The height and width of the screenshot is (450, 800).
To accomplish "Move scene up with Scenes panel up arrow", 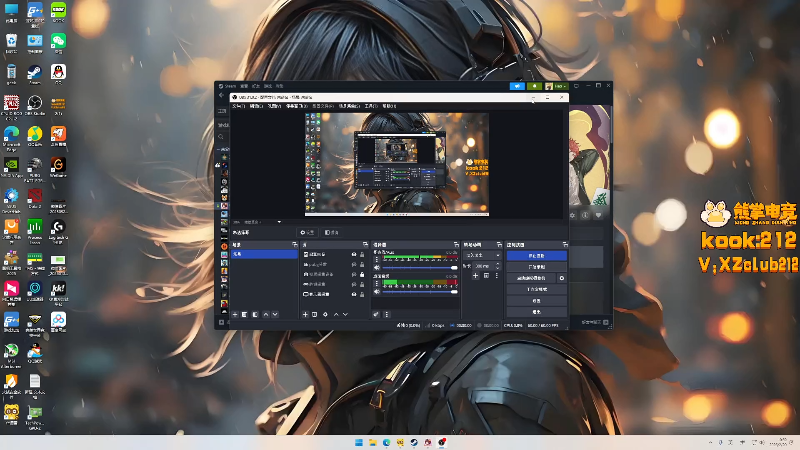I will click(266, 315).
